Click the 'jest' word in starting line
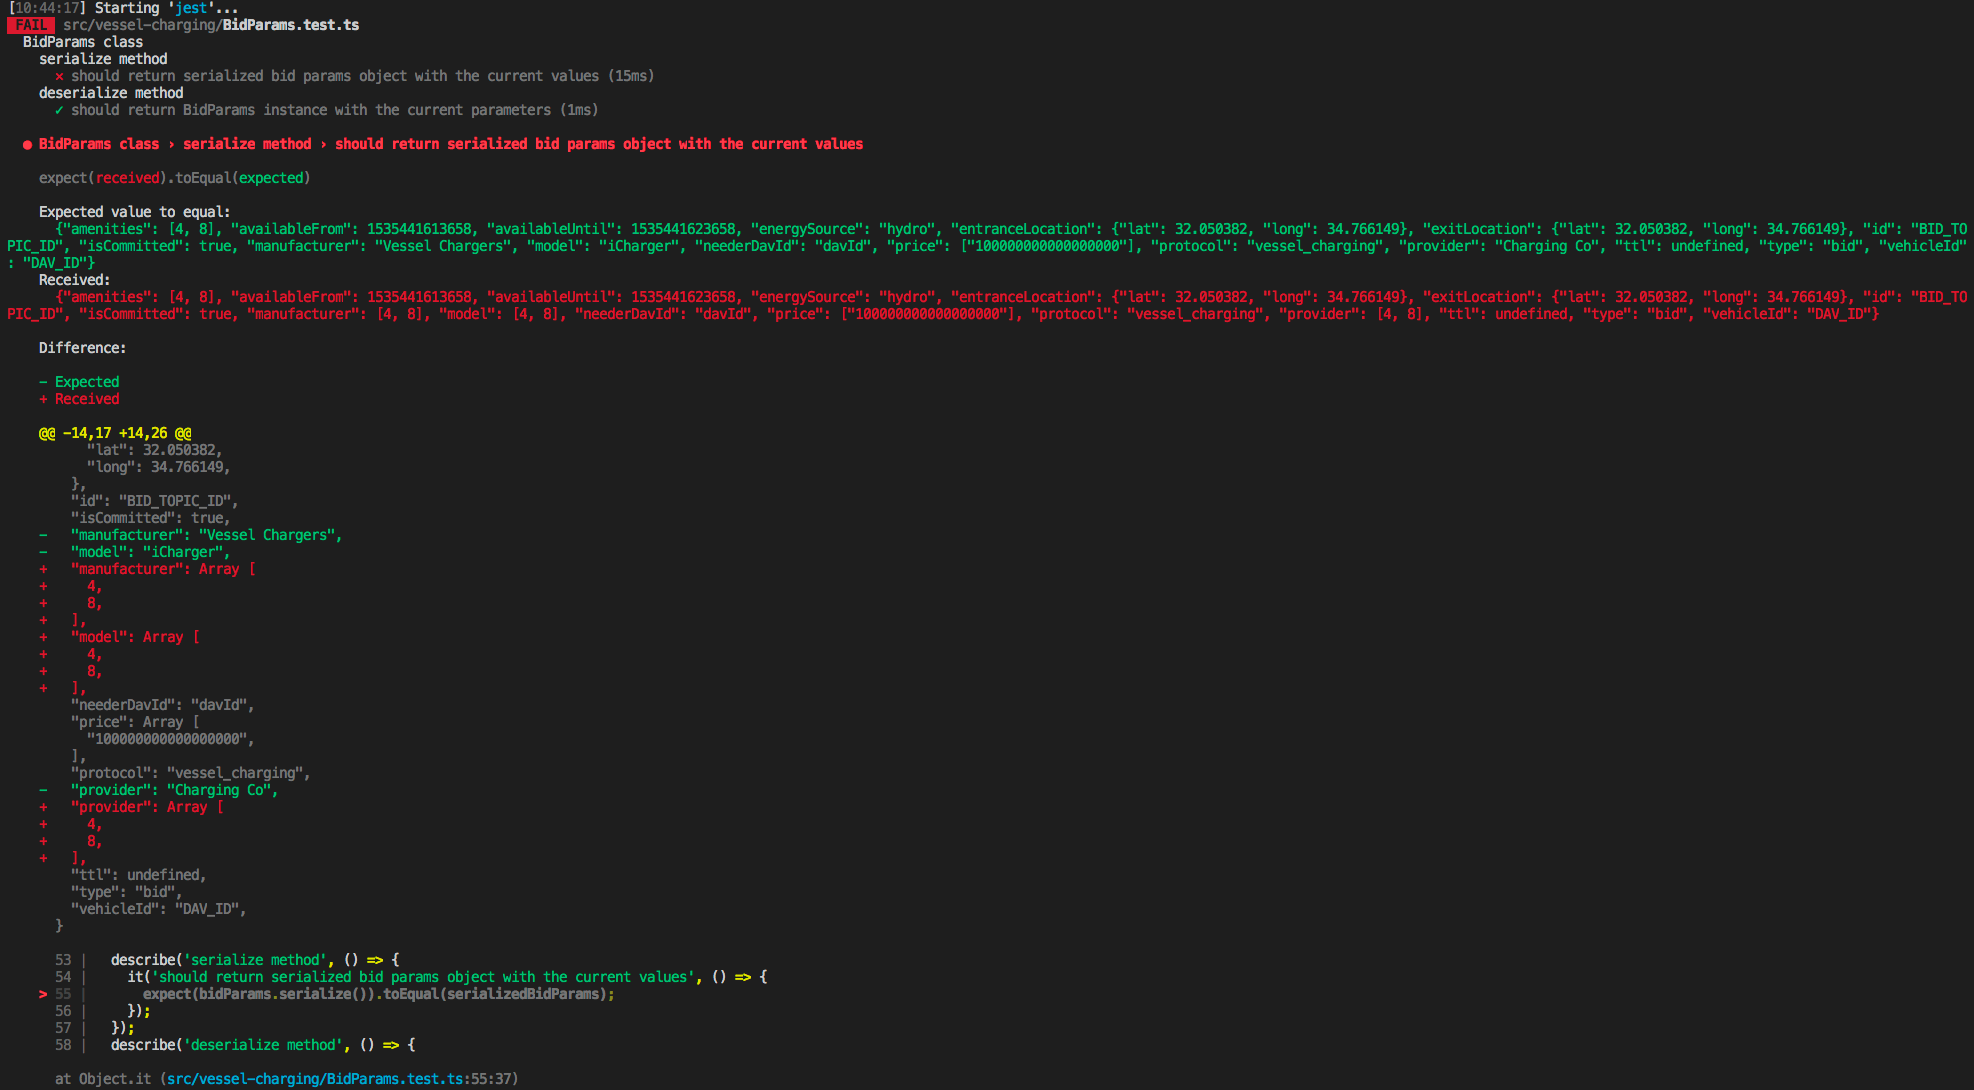The height and width of the screenshot is (1090, 1974). [191, 8]
